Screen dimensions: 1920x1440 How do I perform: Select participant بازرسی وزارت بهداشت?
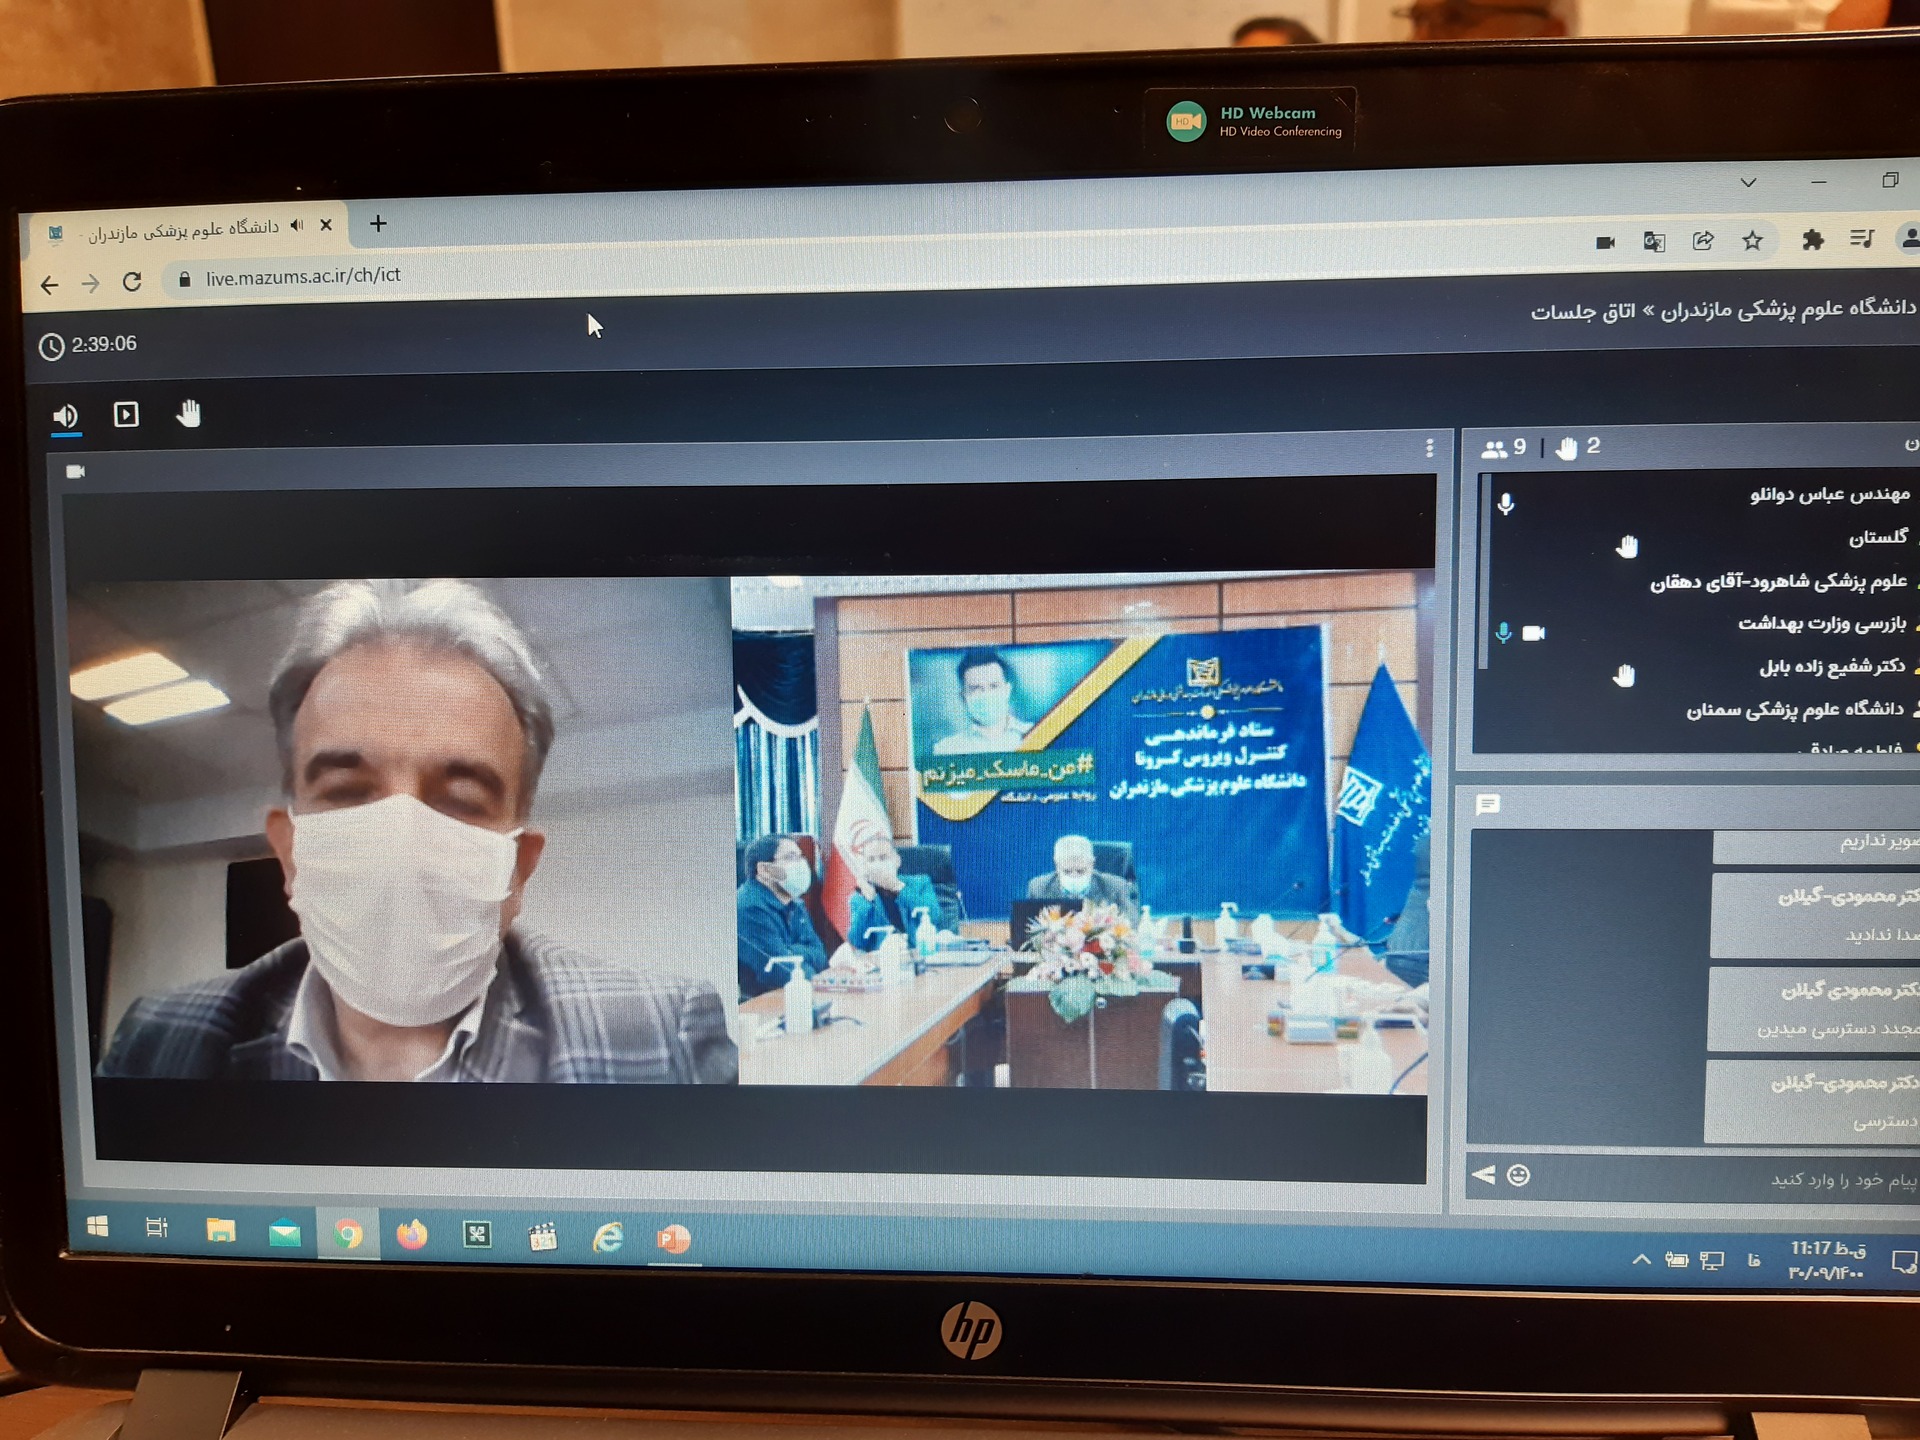coord(1821,623)
